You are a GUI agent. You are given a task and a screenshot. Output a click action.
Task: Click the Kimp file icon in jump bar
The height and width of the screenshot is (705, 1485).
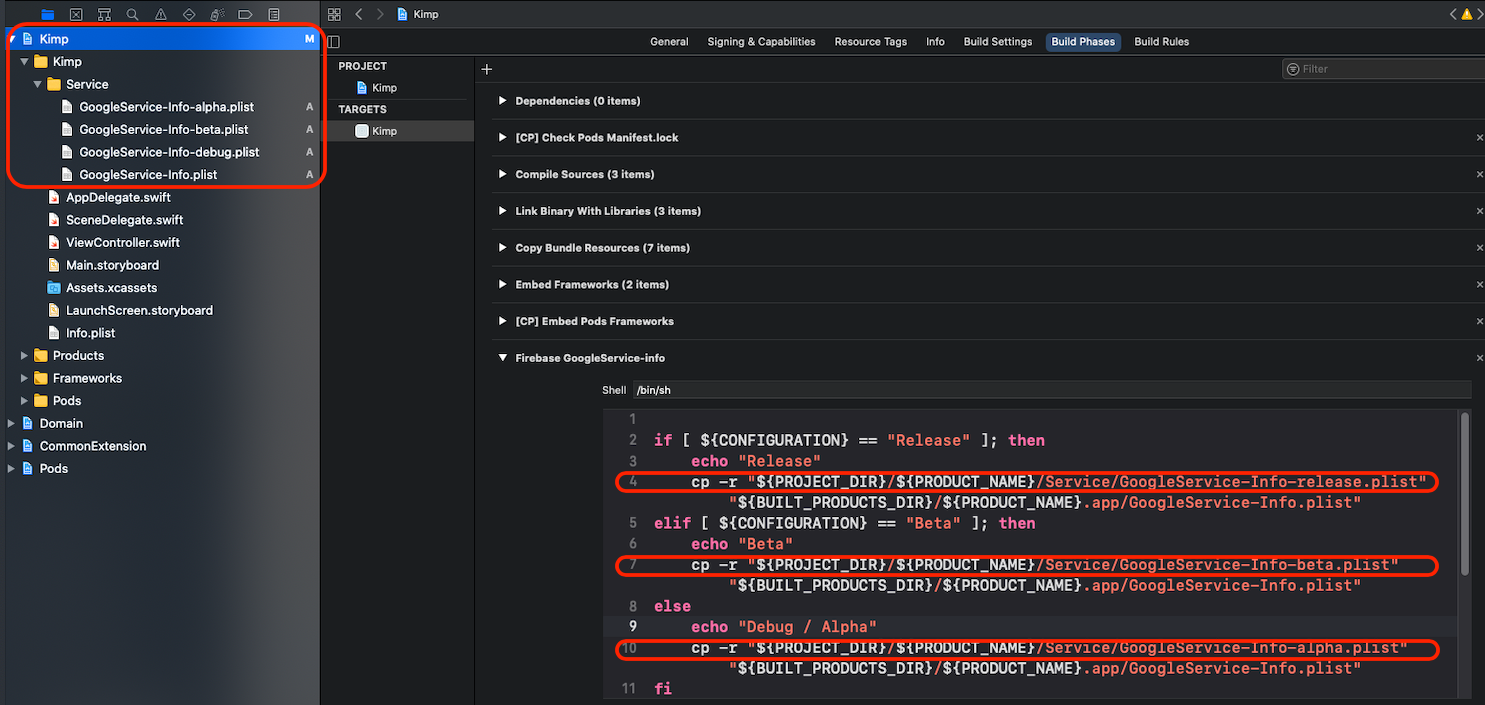[402, 14]
